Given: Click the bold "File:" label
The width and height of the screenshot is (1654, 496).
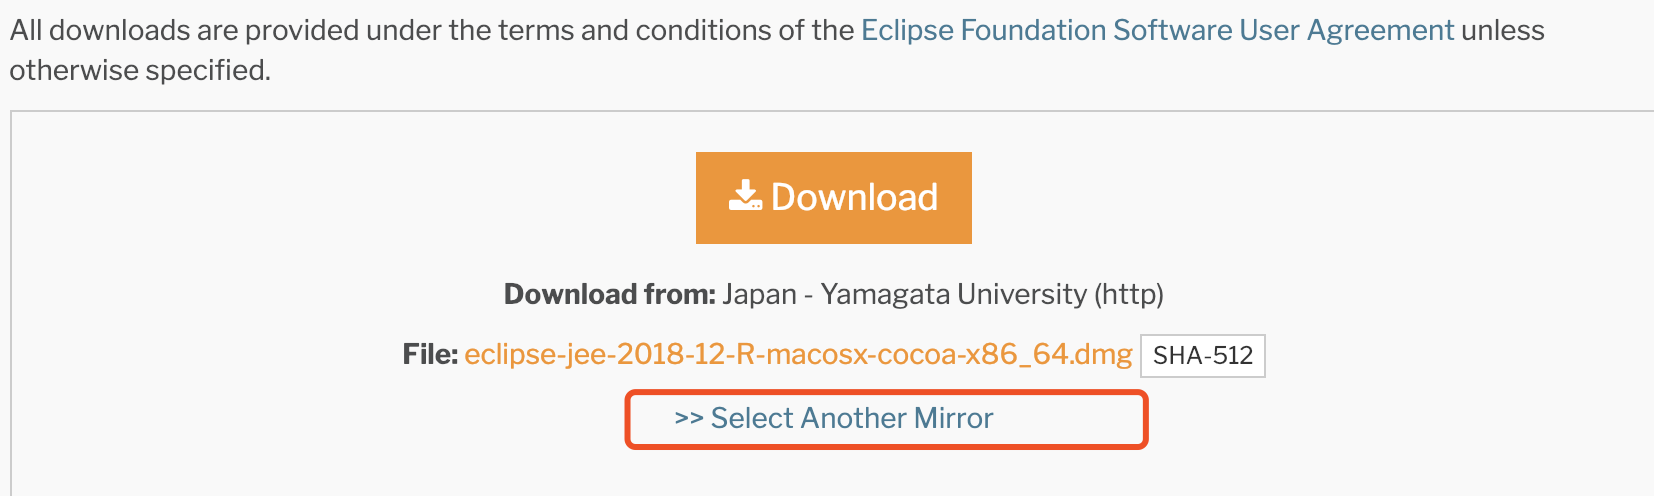Looking at the screenshot, I should point(430,354).
